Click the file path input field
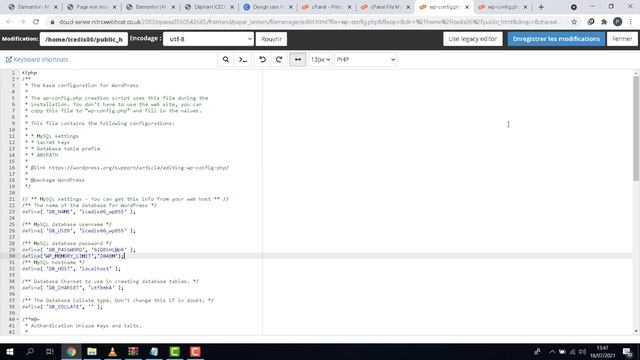Screen dimensions: 640x360 coord(84,39)
